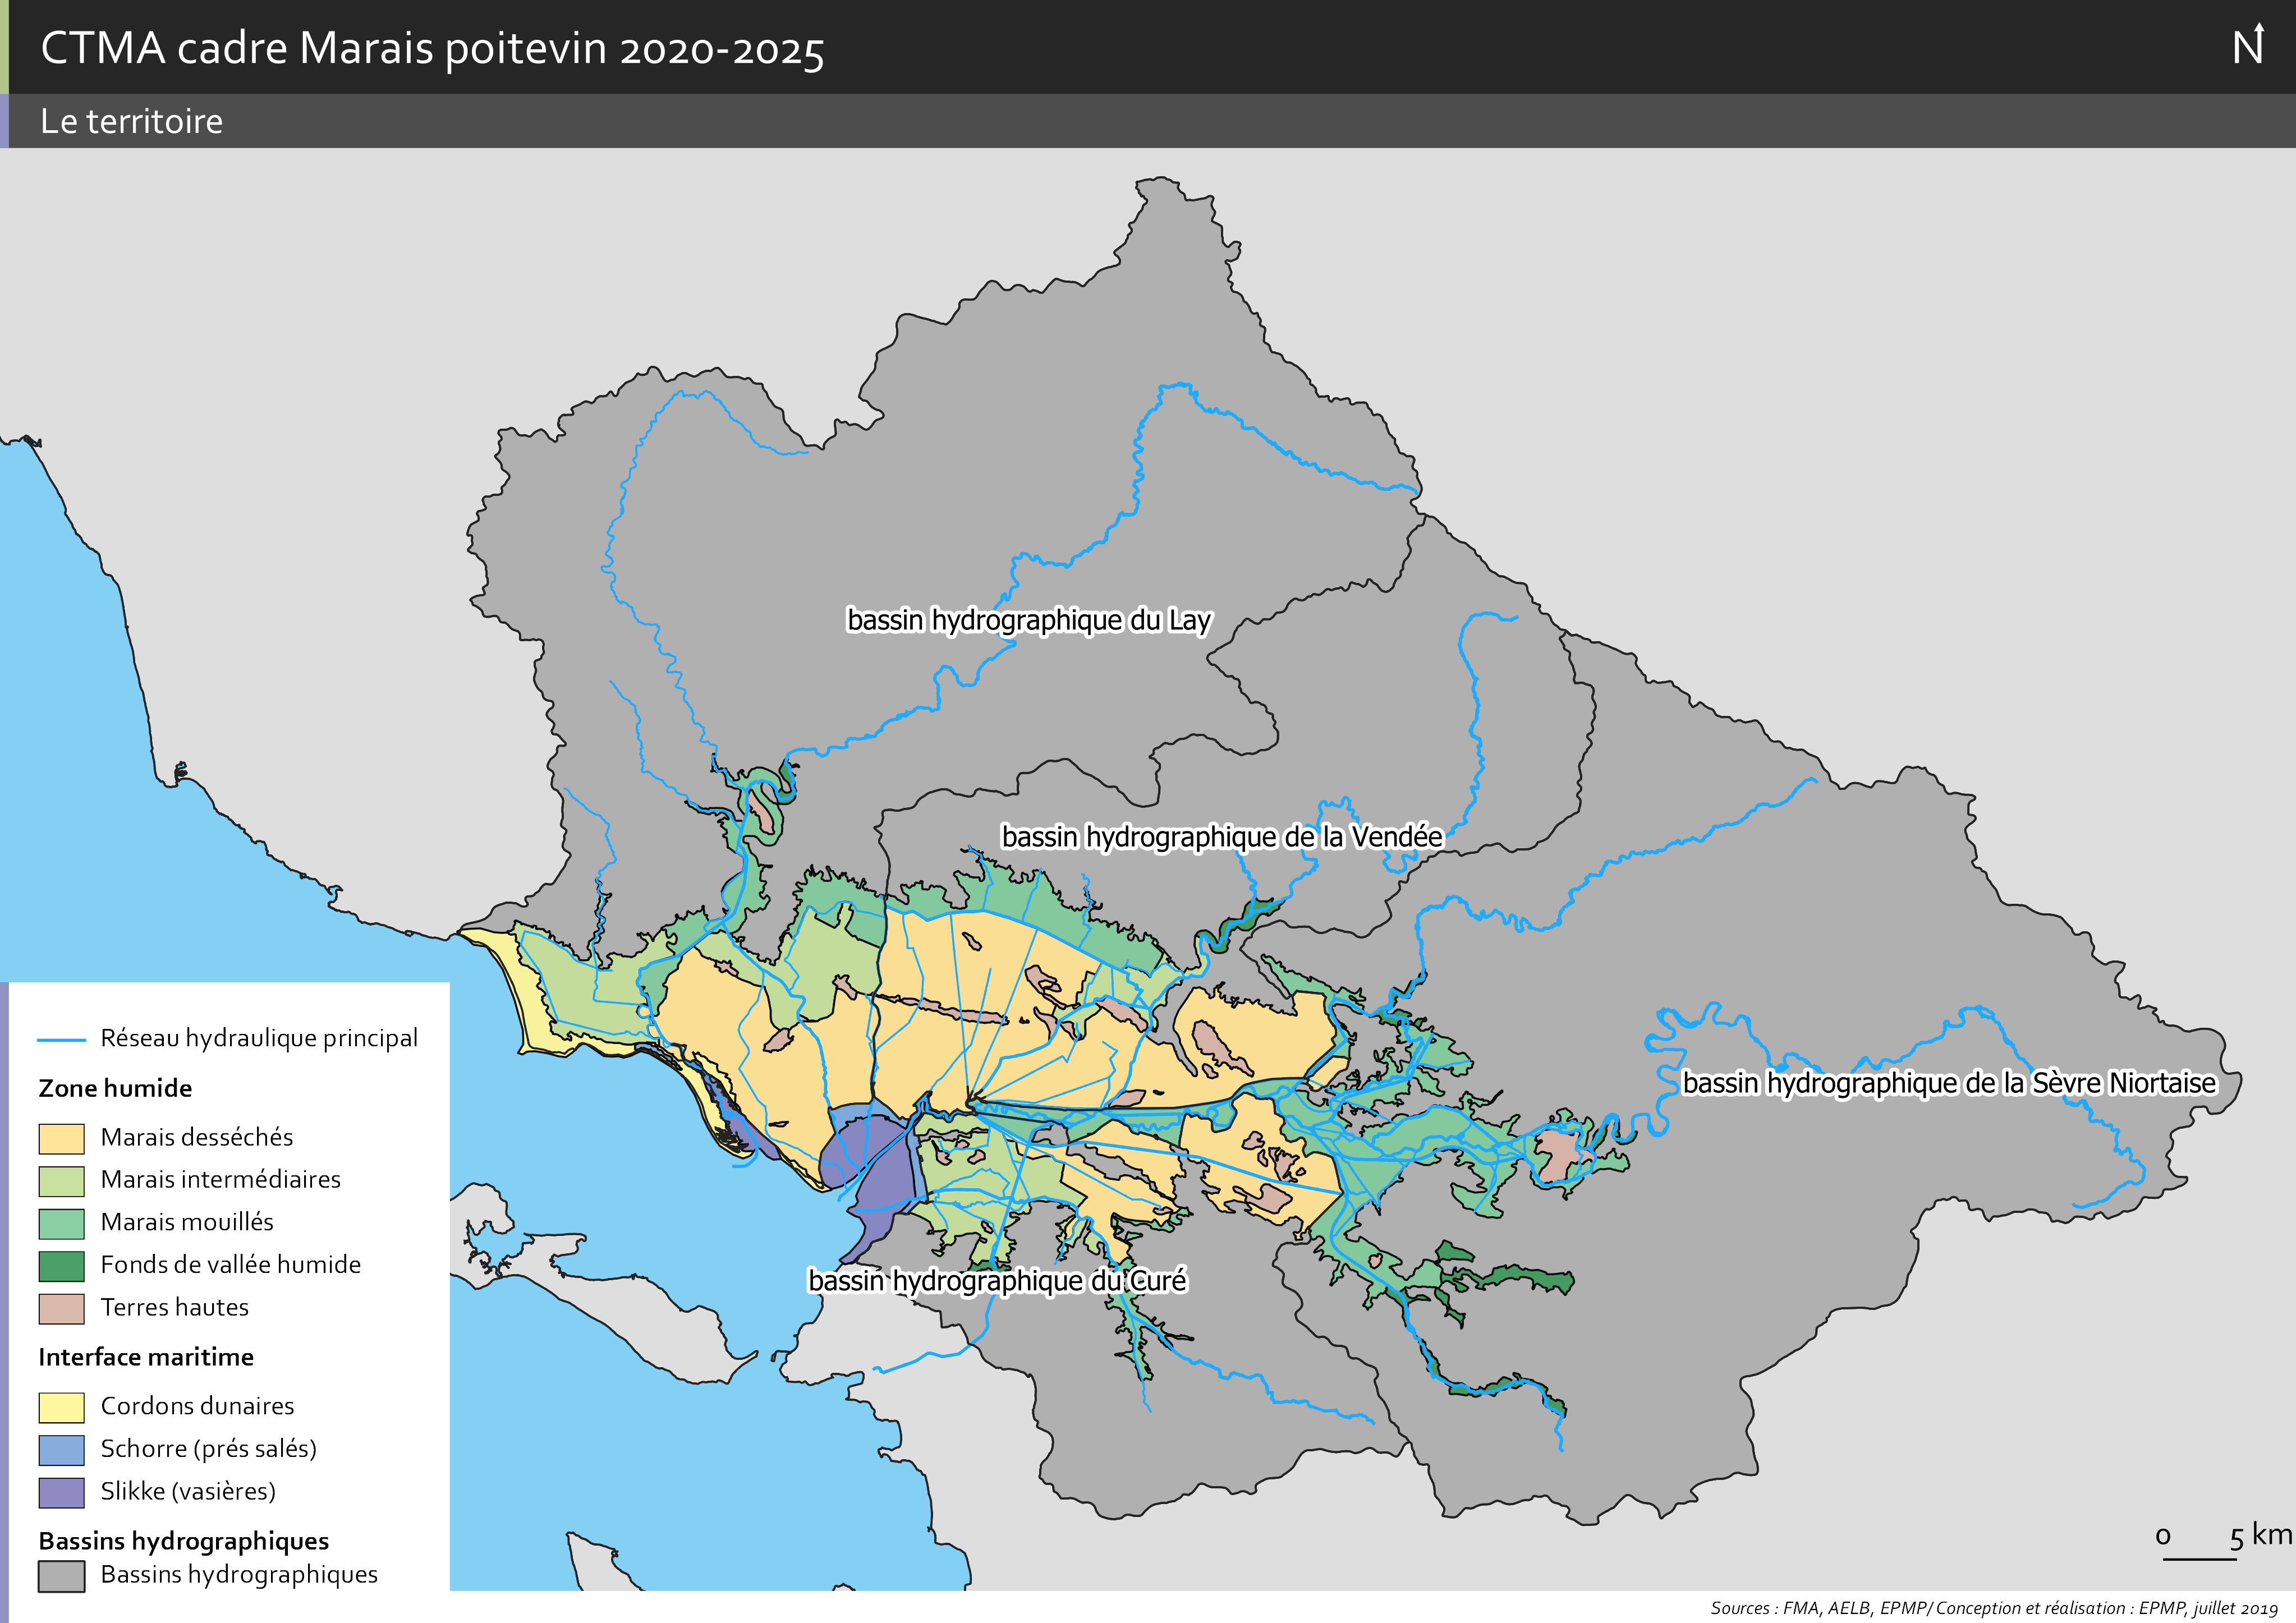
Task: Click the Sources credit line text
Action: click(x=1994, y=1608)
